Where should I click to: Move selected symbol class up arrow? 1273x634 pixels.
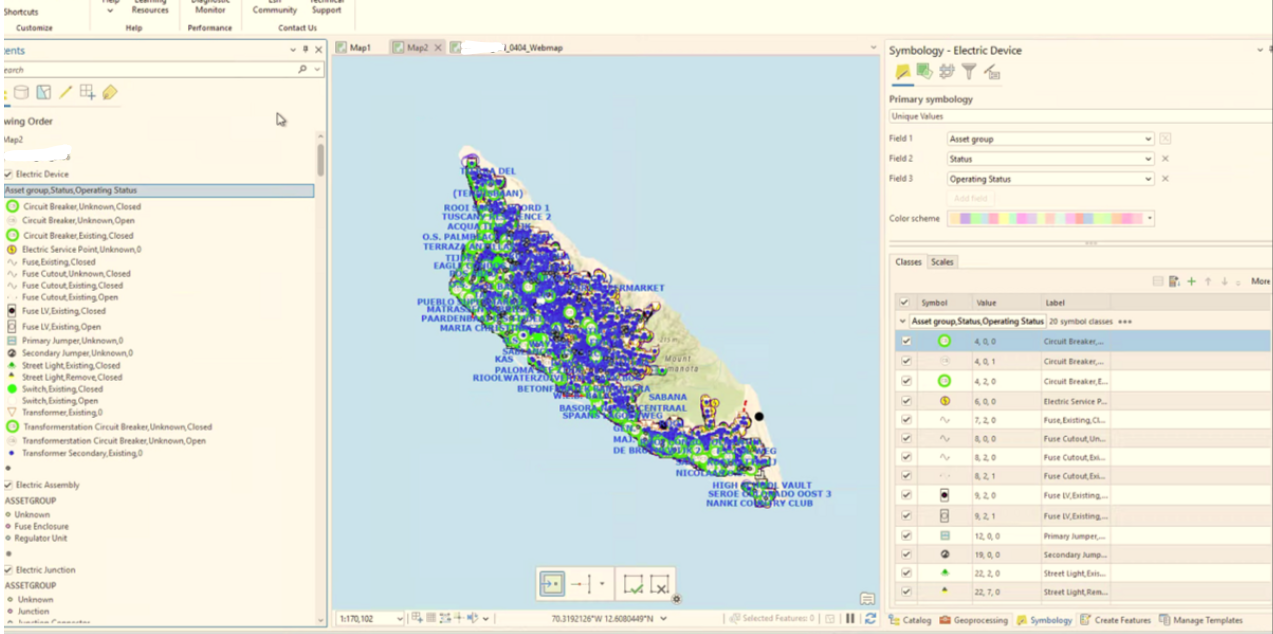tap(1208, 282)
